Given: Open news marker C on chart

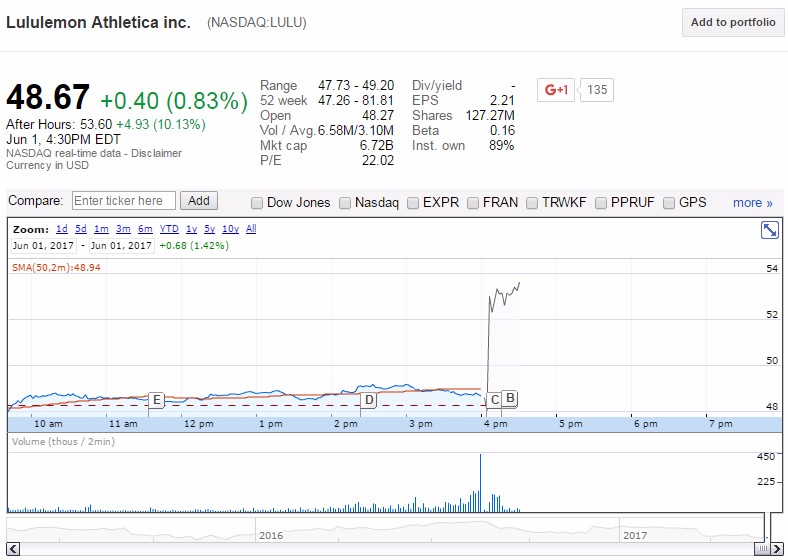Looking at the screenshot, I should click(x=495, y=400).
